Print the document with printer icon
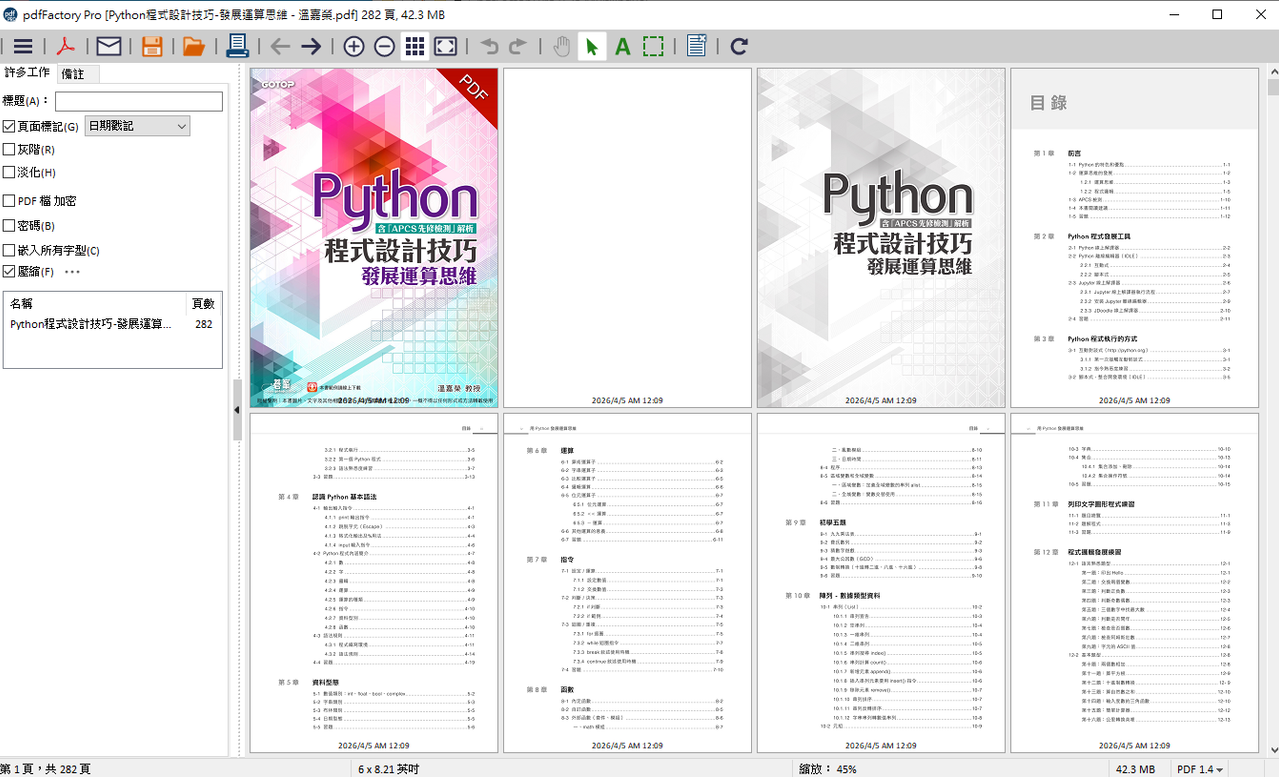The image size is (1279, 777). 237,46
